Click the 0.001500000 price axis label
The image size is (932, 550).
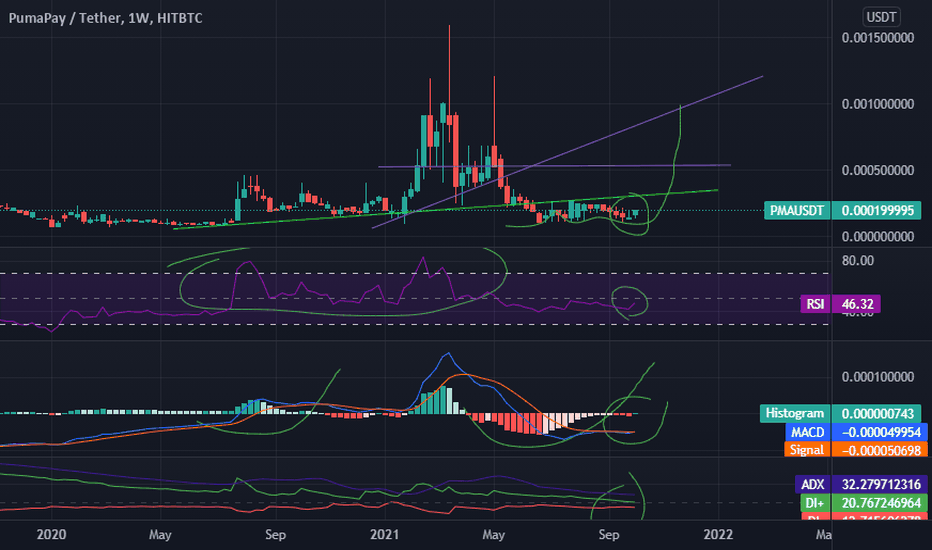pos(878,38)
